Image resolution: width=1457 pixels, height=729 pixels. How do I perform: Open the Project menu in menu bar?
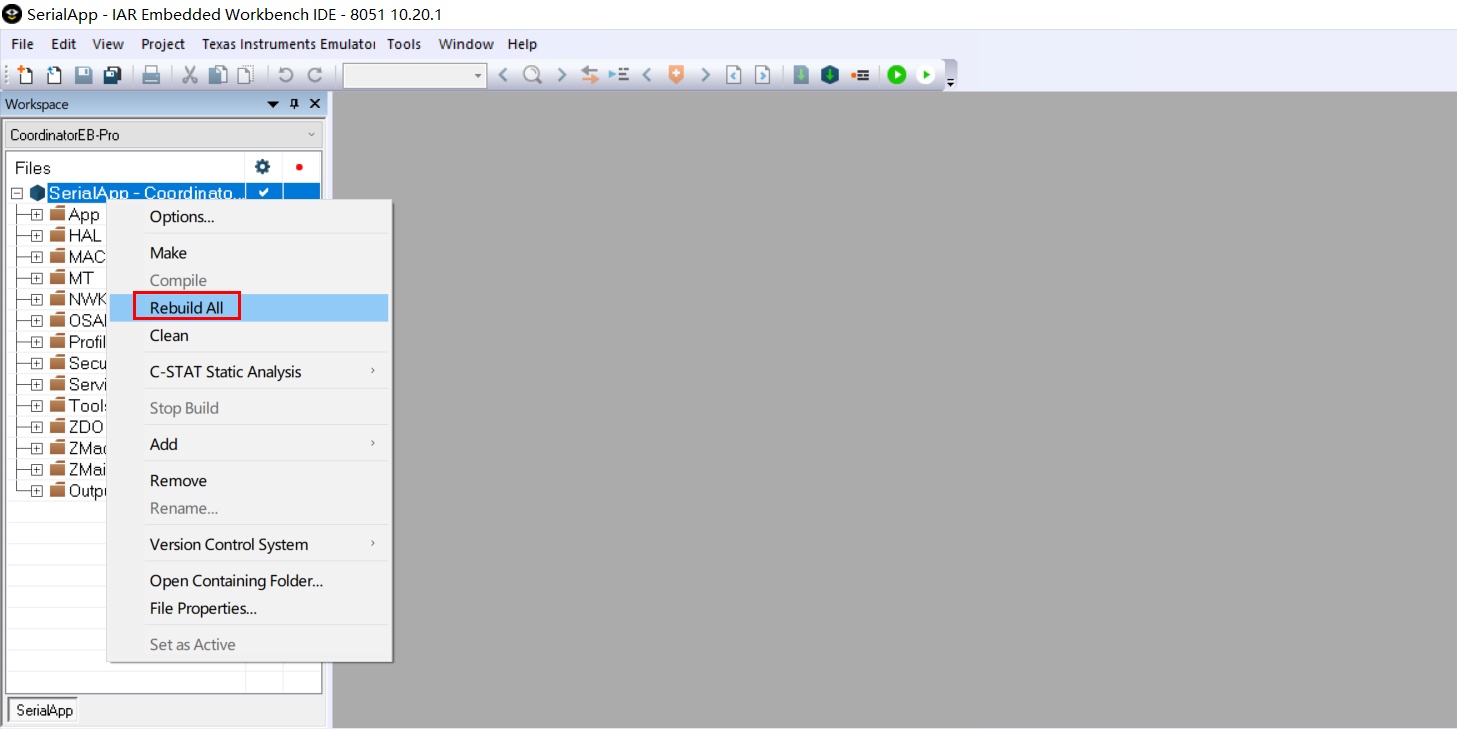(163, 44)
